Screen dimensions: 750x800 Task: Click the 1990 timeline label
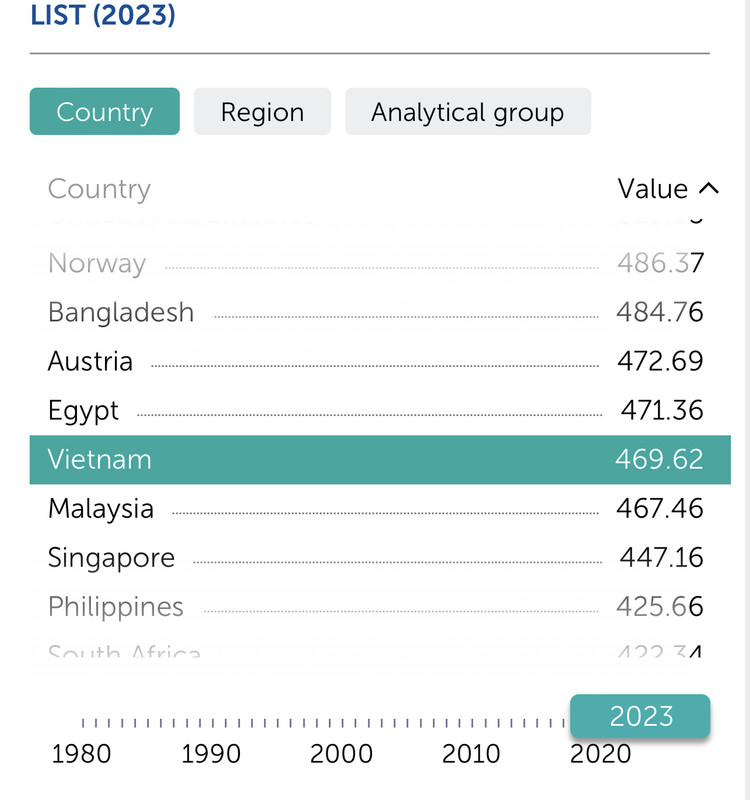coord(211,754)
